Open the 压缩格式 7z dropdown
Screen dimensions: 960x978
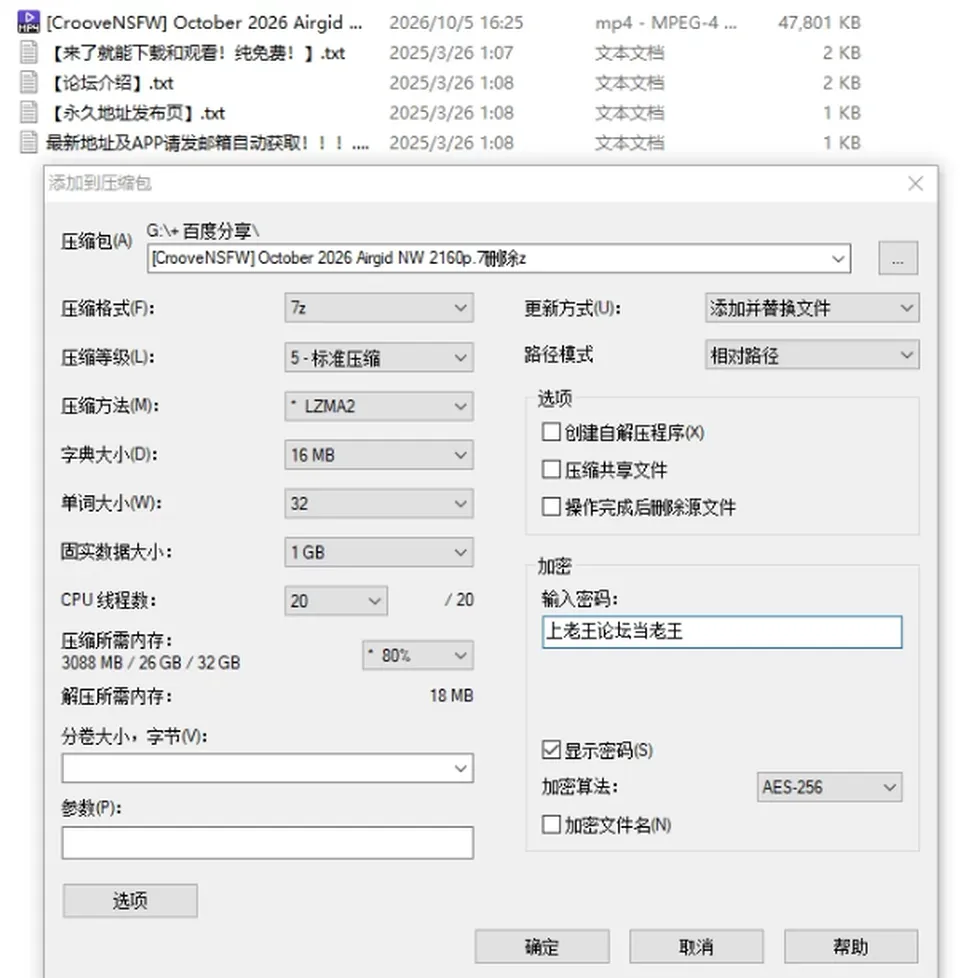point(379,307)
